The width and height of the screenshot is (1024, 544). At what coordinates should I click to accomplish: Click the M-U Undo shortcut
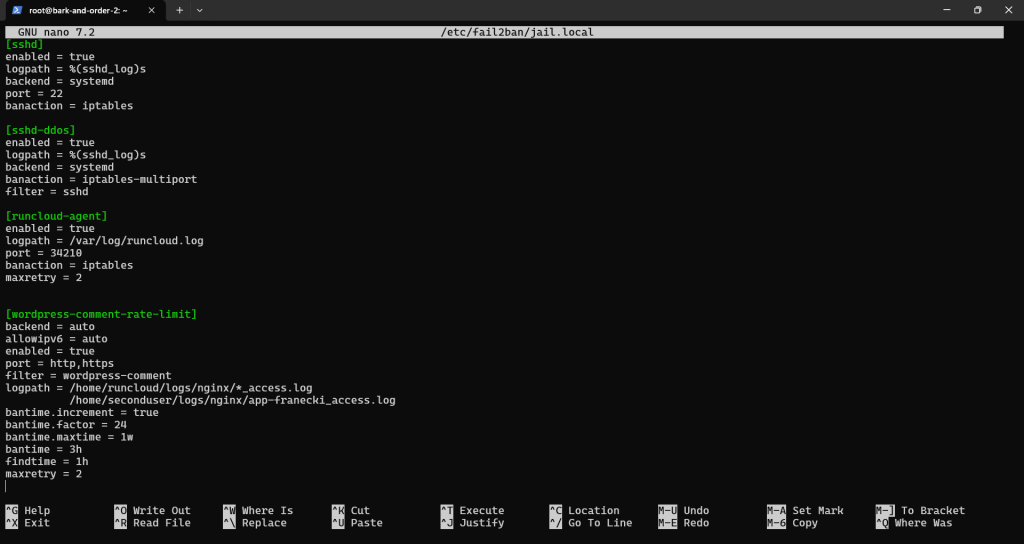point(683,511)
